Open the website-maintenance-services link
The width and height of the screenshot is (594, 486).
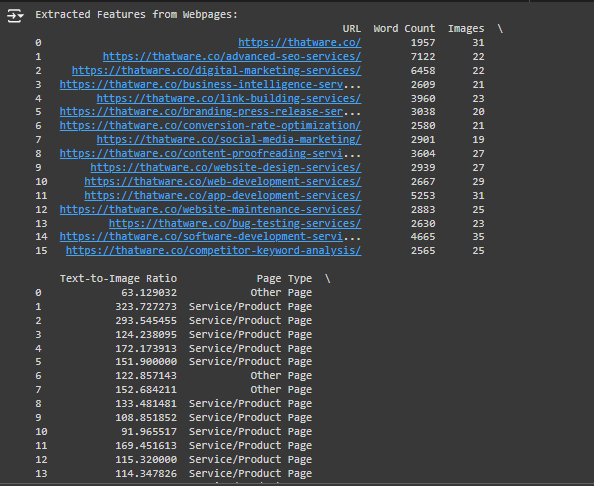pyautogui.click(x=210, y=210)
